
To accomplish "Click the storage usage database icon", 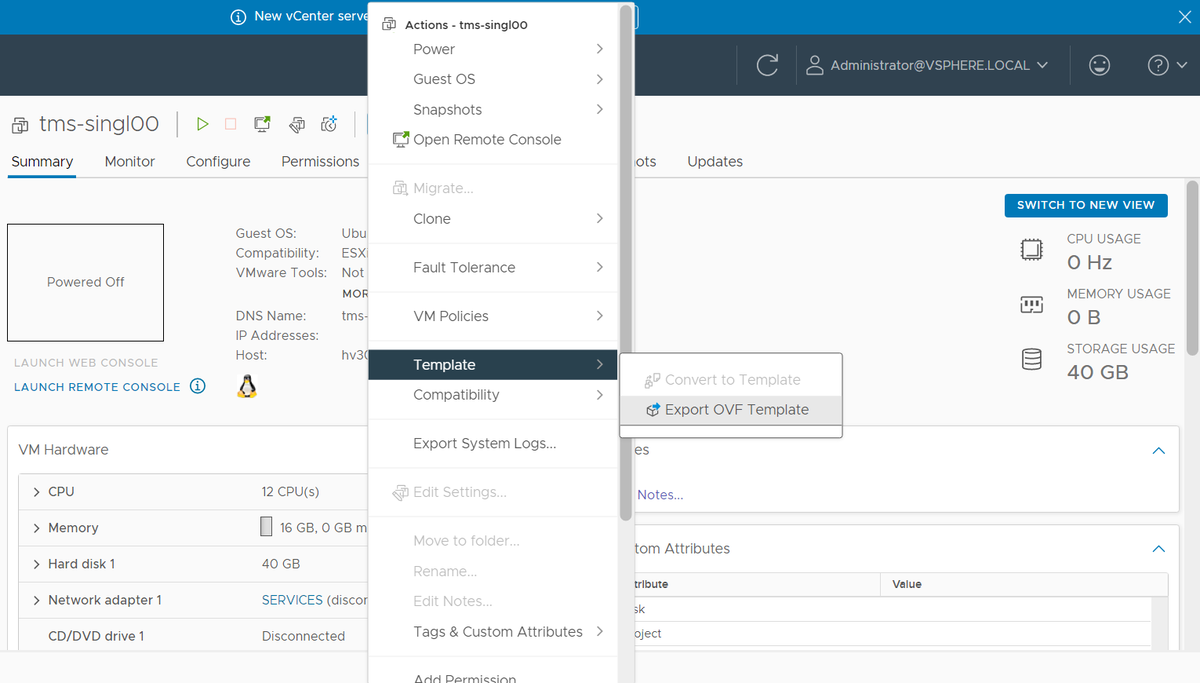I will click(1032, 360).
